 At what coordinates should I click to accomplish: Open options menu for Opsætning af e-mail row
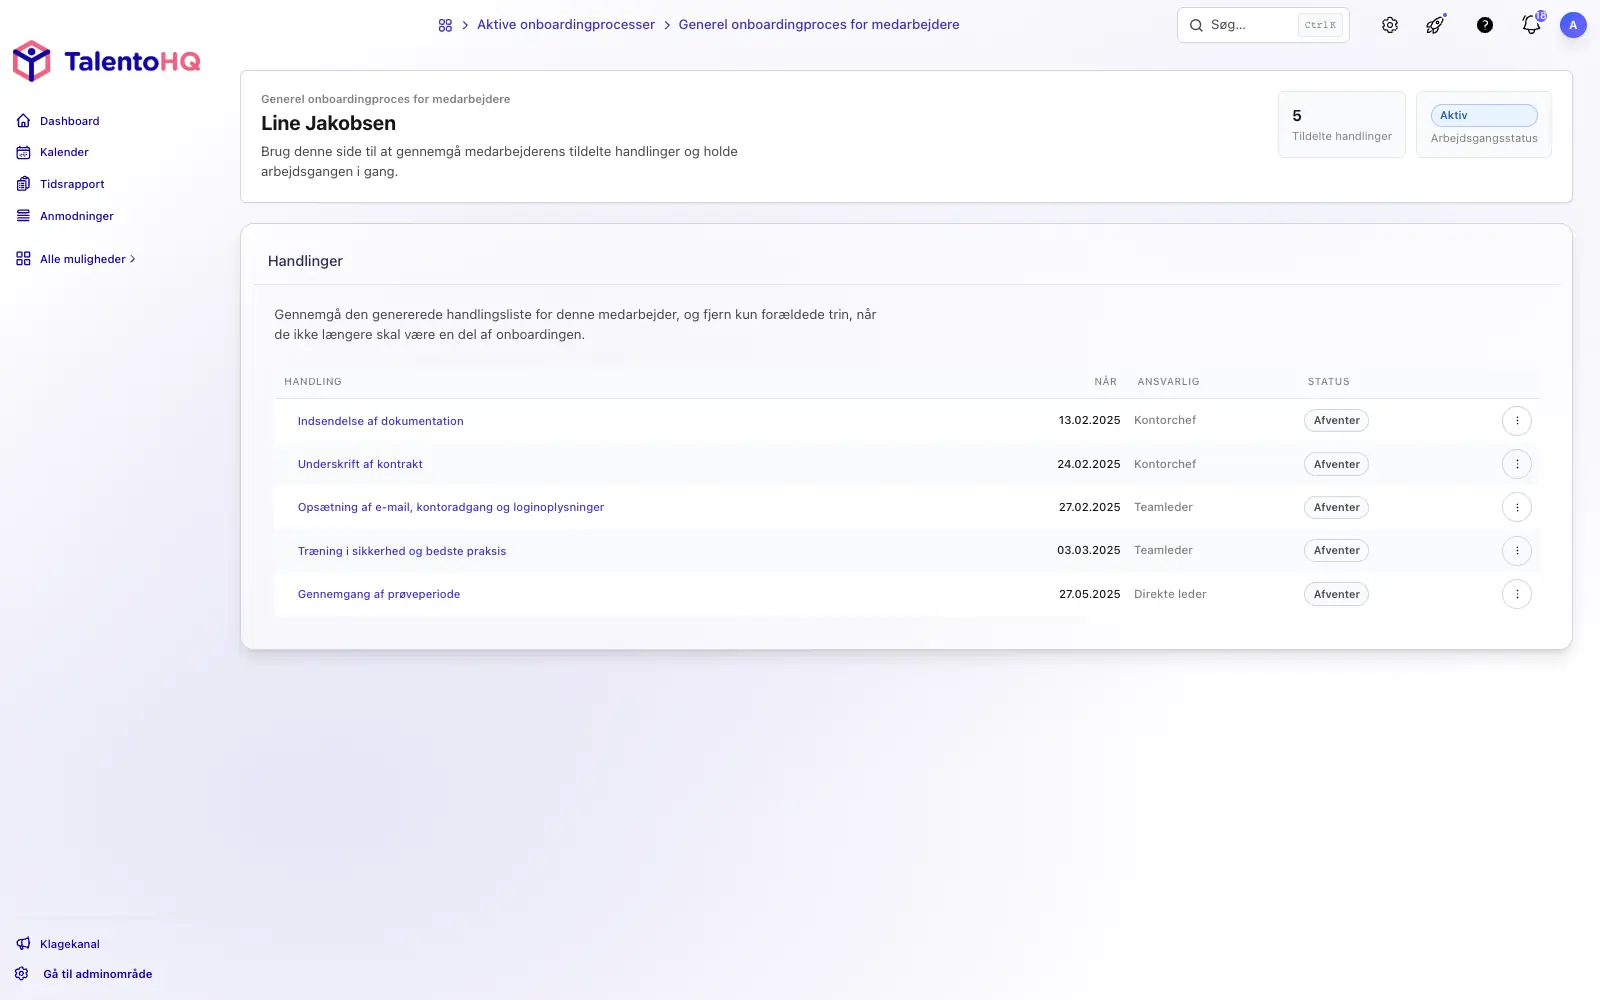click(x=1517, y=507)
